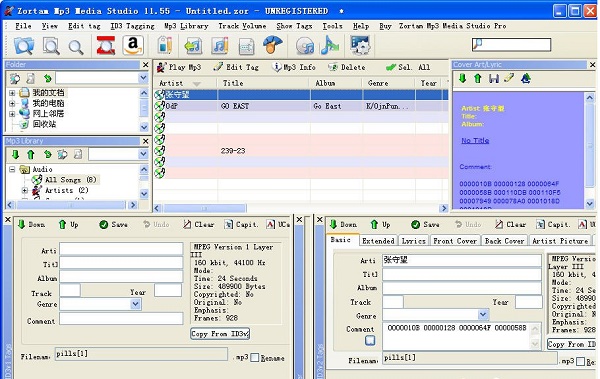This screenshot has height=379, width=600.
Task: Switch to the Front Cover tab
Action: [x=455, y=241]
